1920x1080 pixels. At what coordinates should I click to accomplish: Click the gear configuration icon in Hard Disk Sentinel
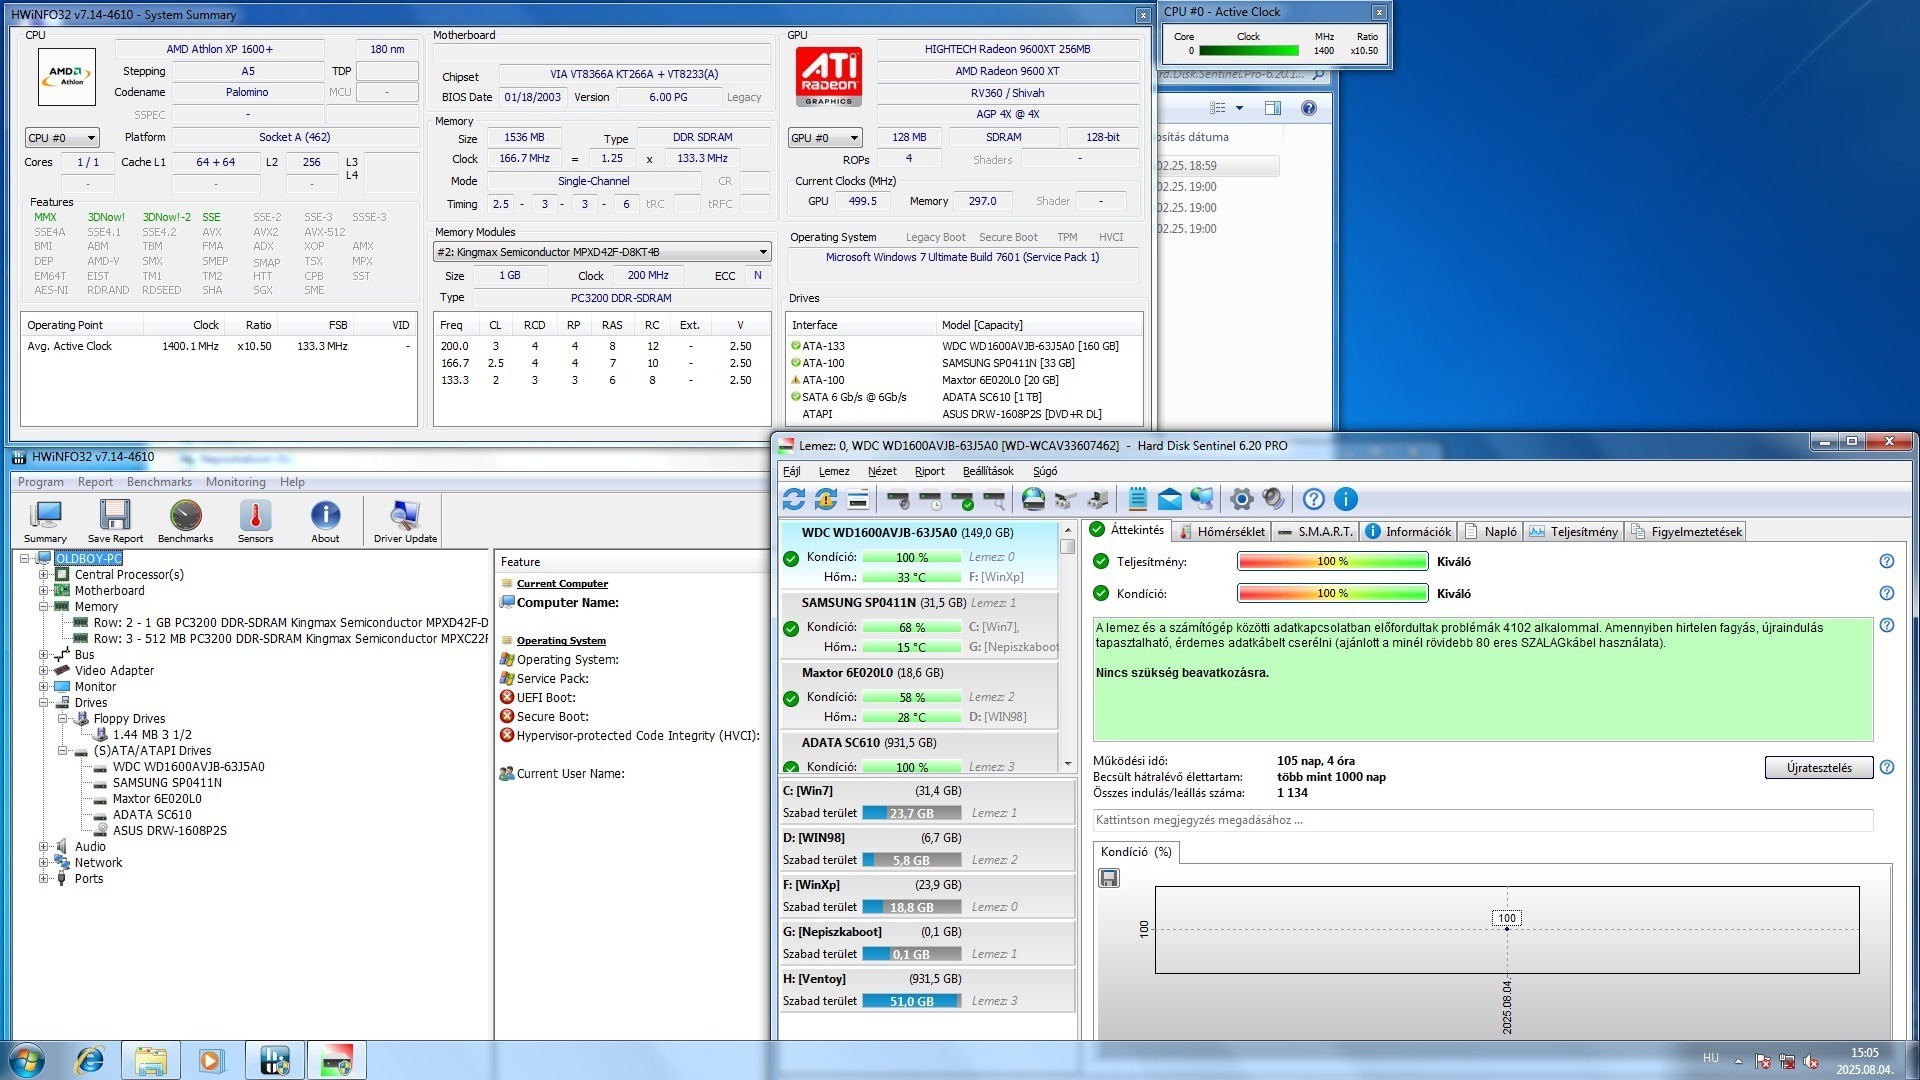click(1241, 499)
